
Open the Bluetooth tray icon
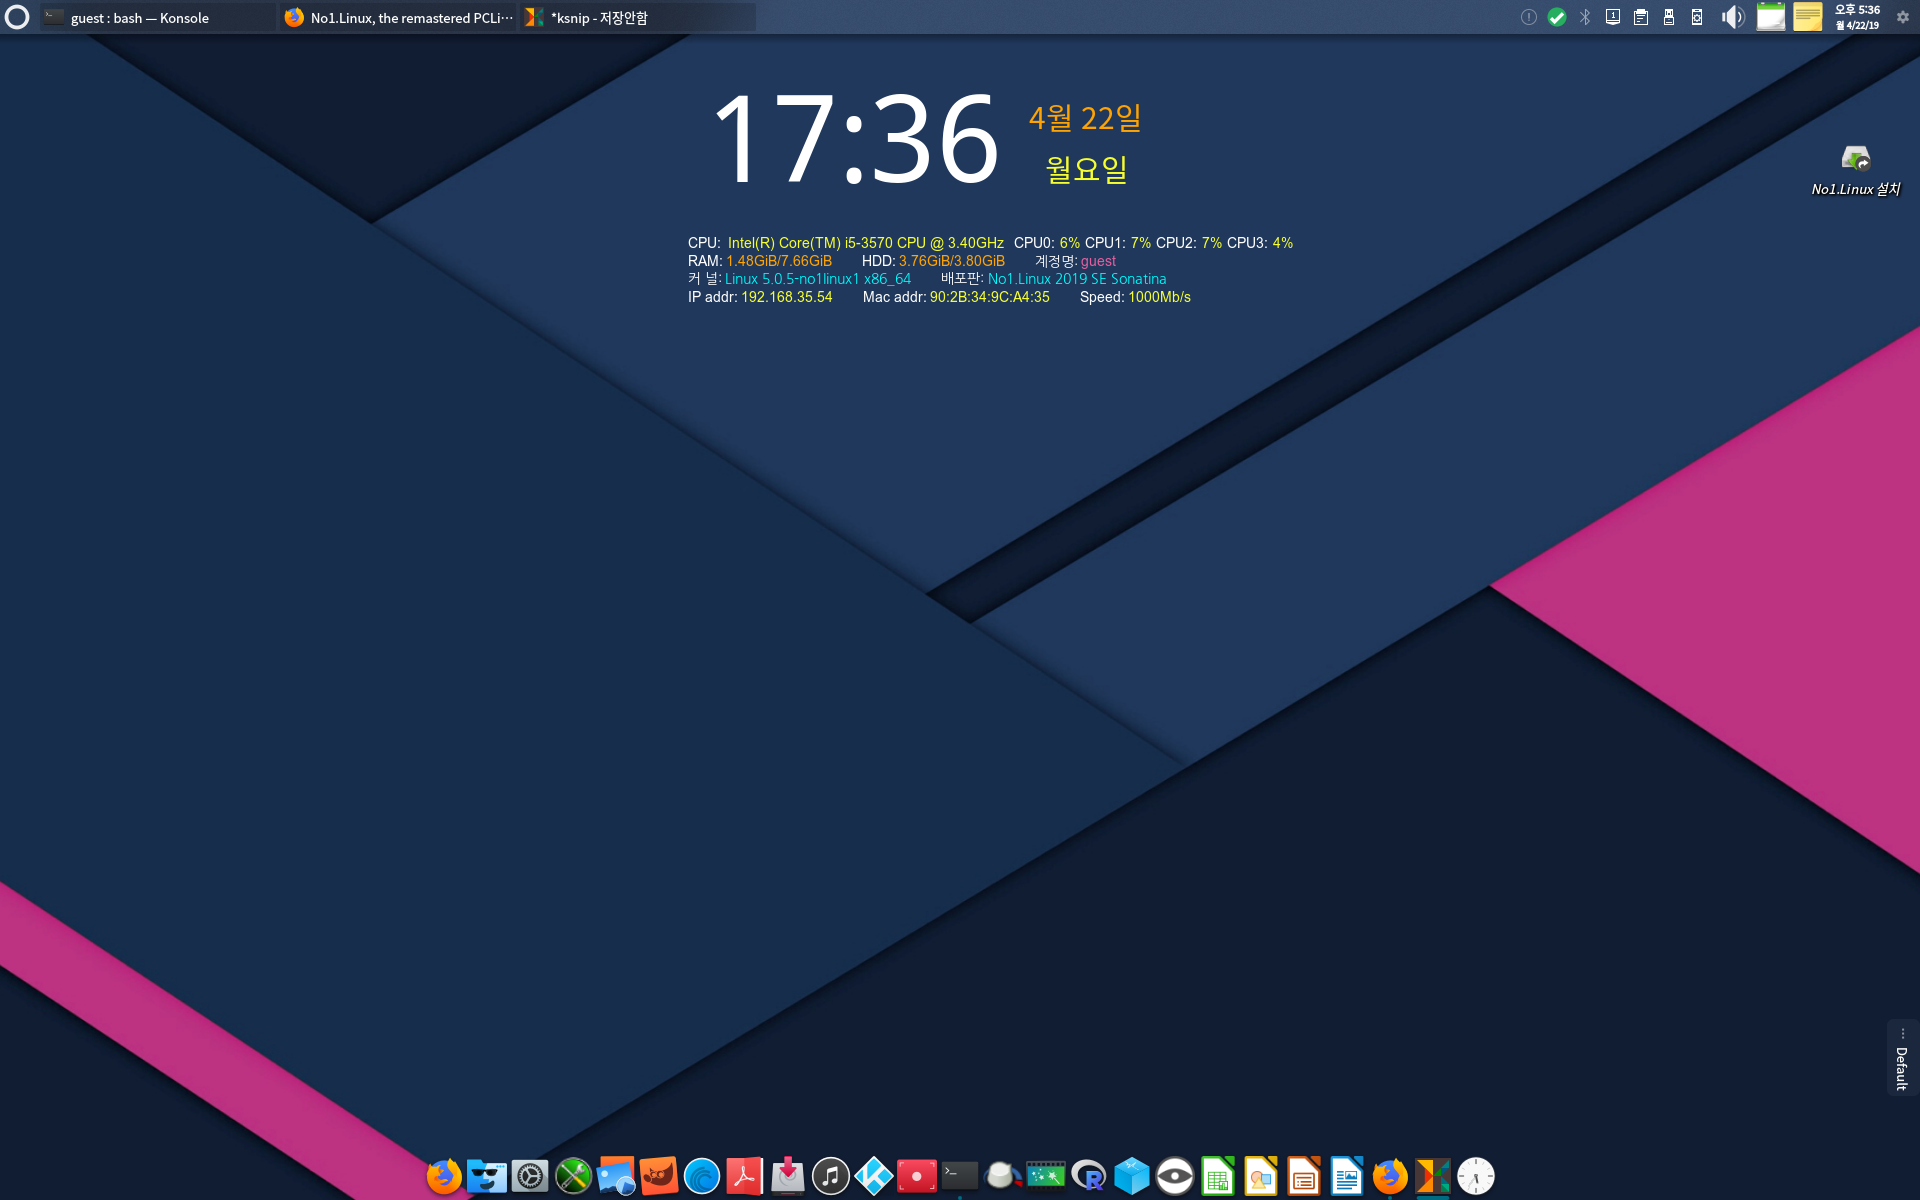[1585, 17]
